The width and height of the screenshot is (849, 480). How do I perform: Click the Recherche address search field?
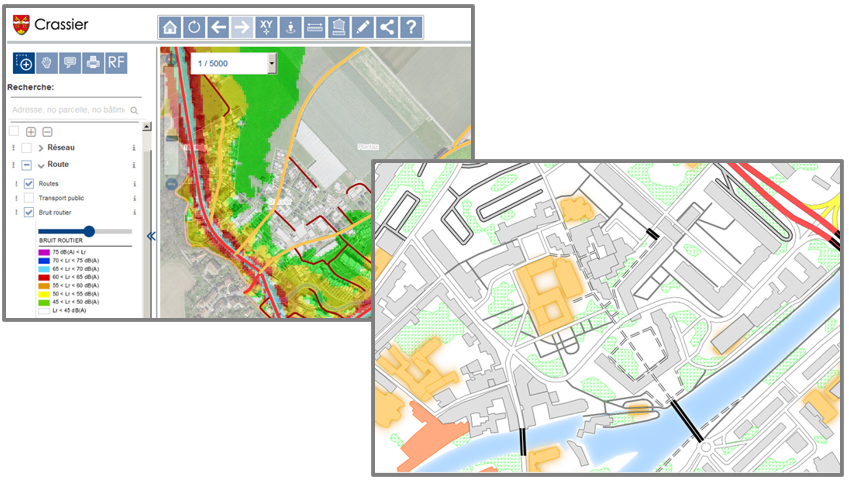(68, 110)
